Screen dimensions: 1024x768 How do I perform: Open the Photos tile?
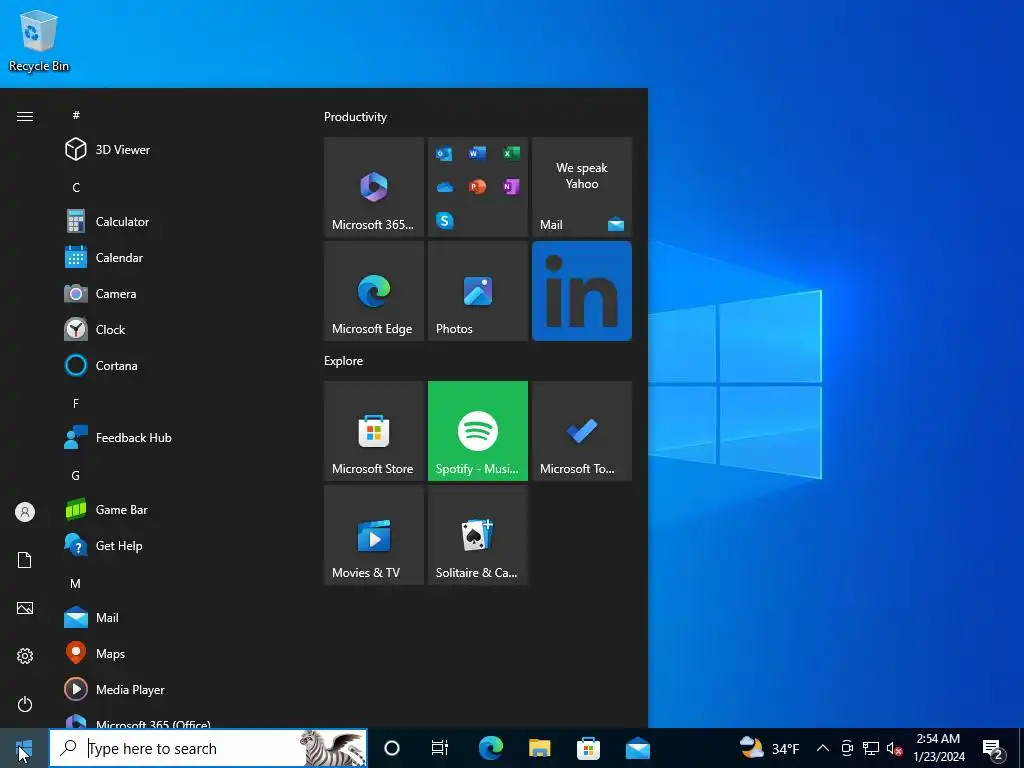pyautogui.click(x=477, y=291)
